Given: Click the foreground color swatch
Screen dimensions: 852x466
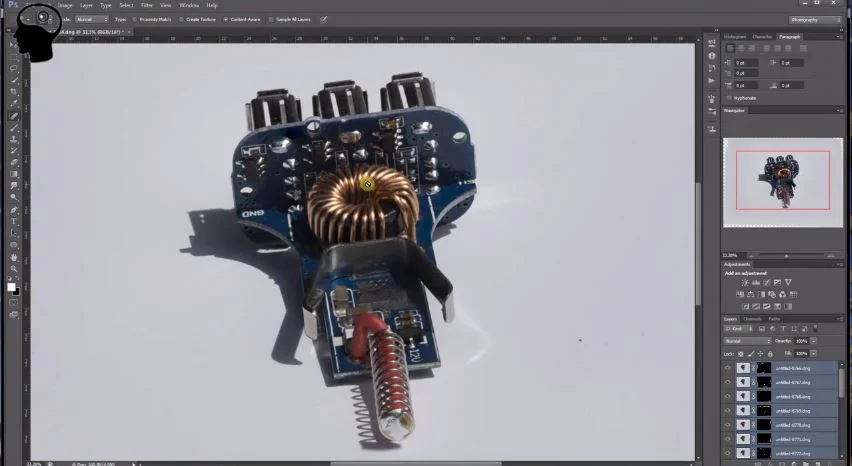Looking at the screenshot, I should click(11, 287).
